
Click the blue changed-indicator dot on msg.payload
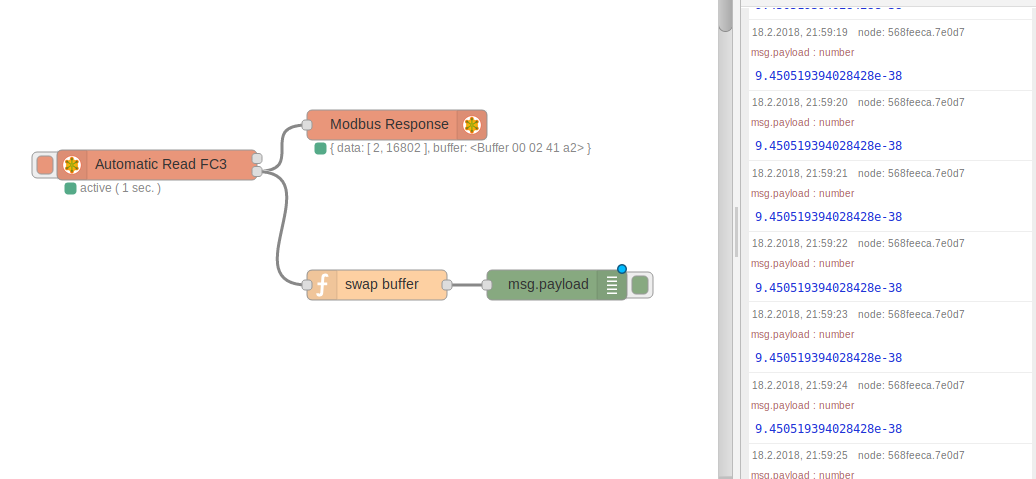pos(622,269)
